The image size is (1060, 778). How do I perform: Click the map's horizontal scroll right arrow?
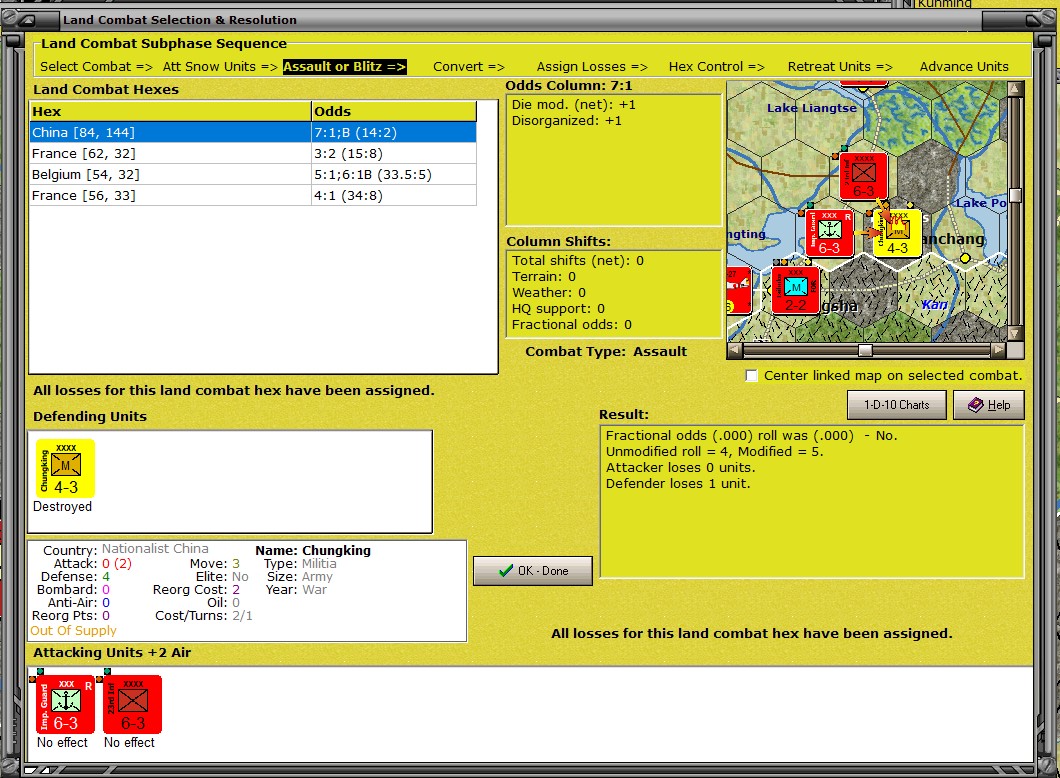998,350
